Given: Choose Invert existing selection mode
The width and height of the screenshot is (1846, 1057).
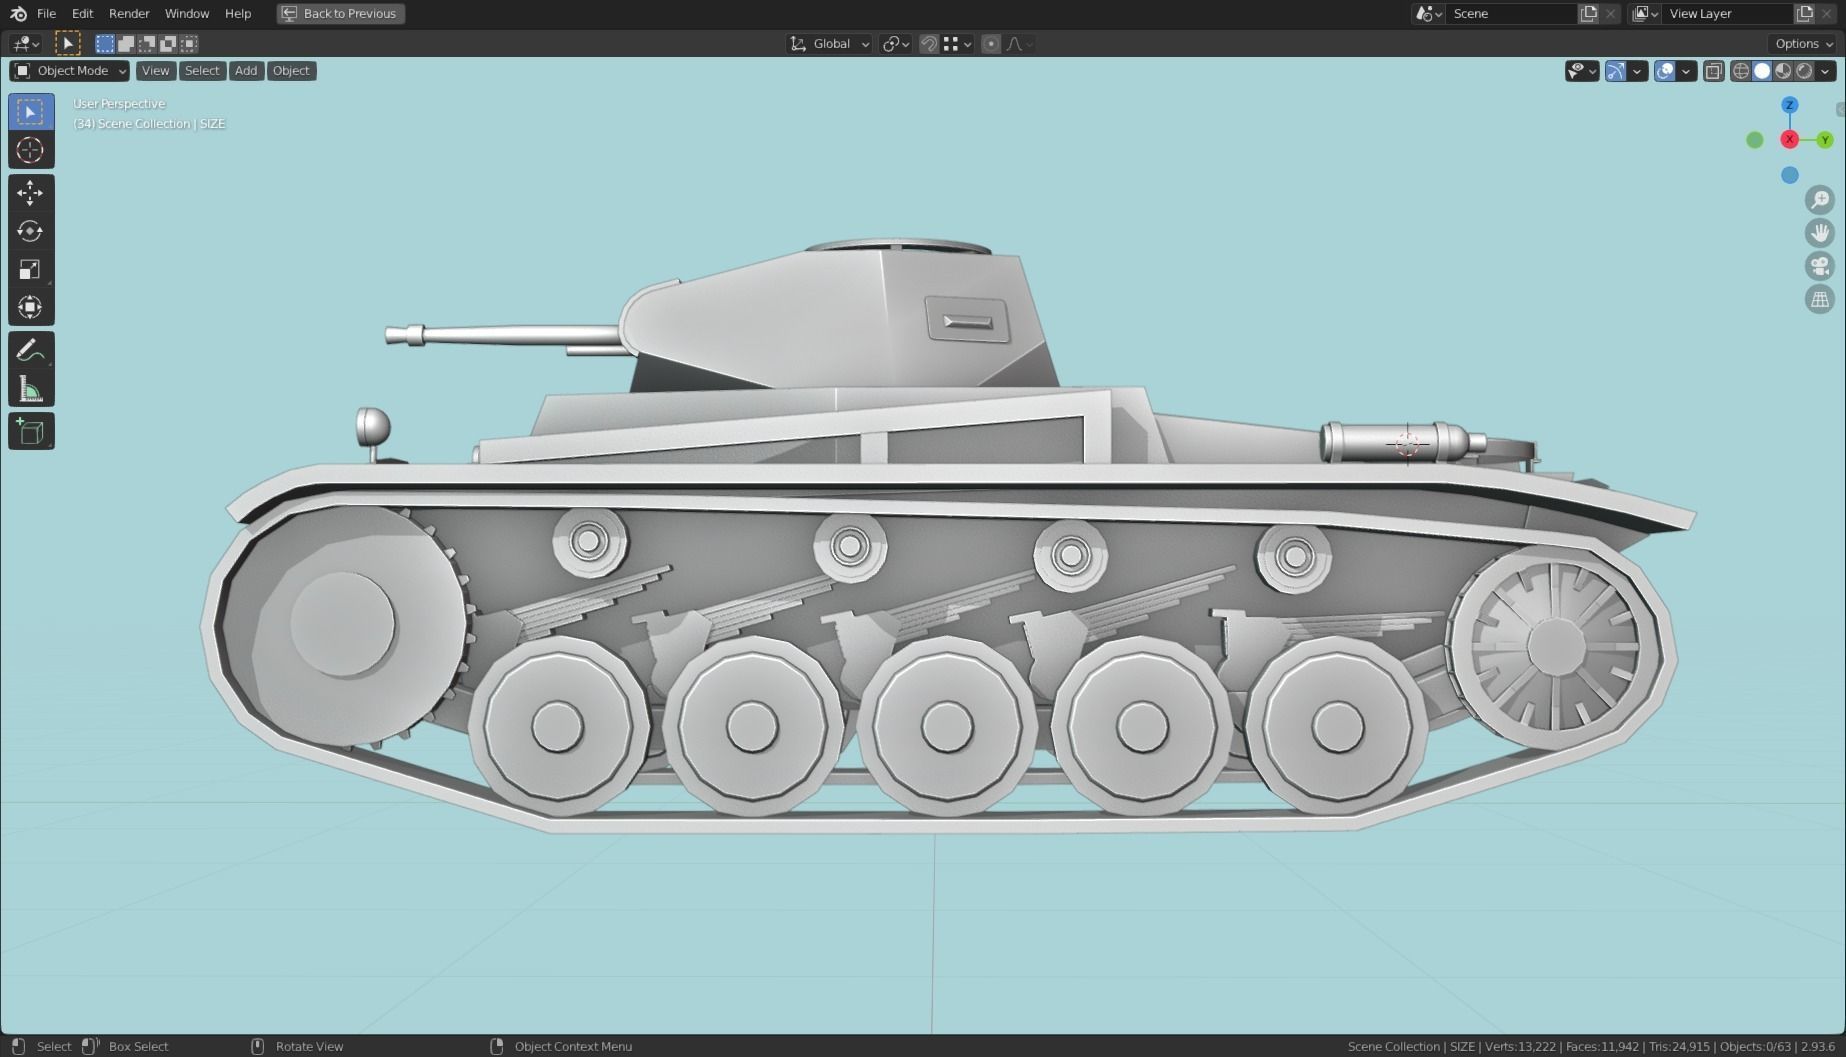Looking at the screenshot, I should (168, 43).
